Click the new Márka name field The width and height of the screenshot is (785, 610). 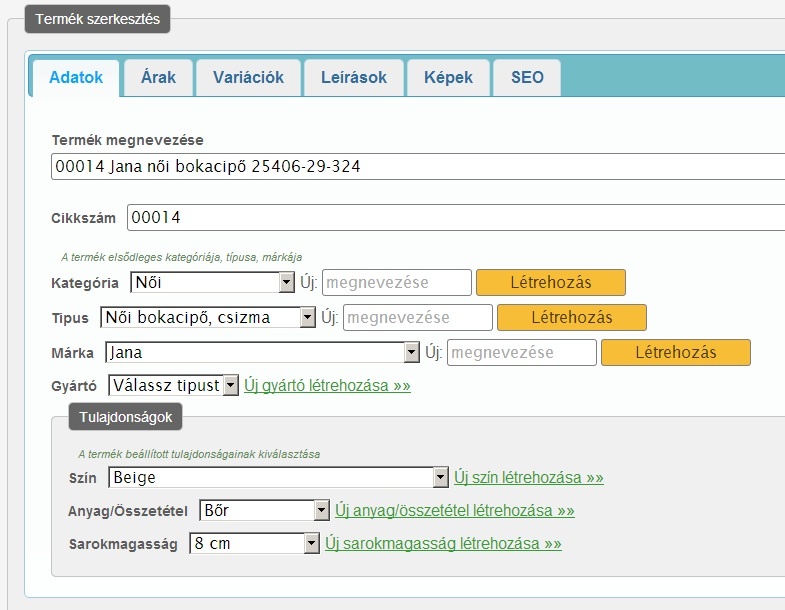click(x=522, y=353)
